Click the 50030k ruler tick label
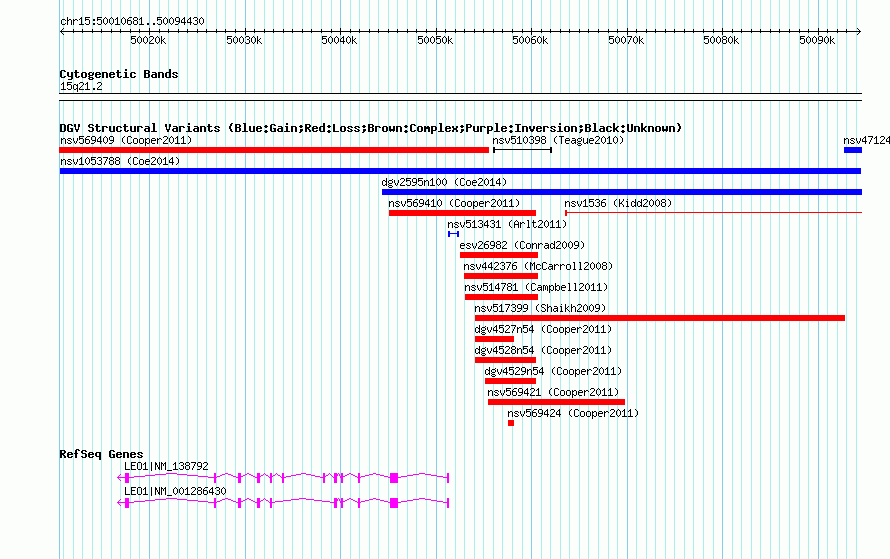Viewport: 890px width, 559px height. [x=244, y=40]
